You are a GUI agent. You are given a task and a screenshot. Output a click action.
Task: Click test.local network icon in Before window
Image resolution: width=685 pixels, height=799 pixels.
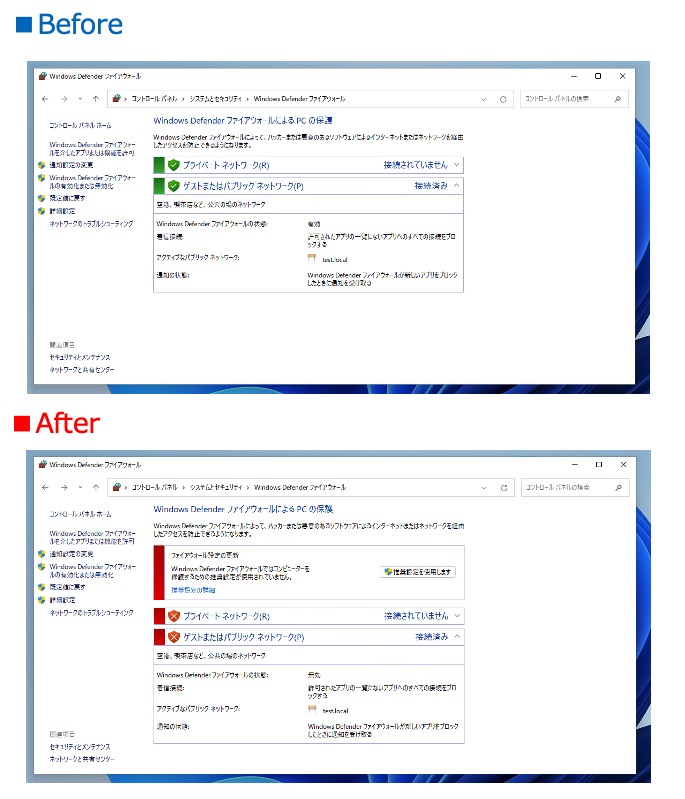click(312, 258)
